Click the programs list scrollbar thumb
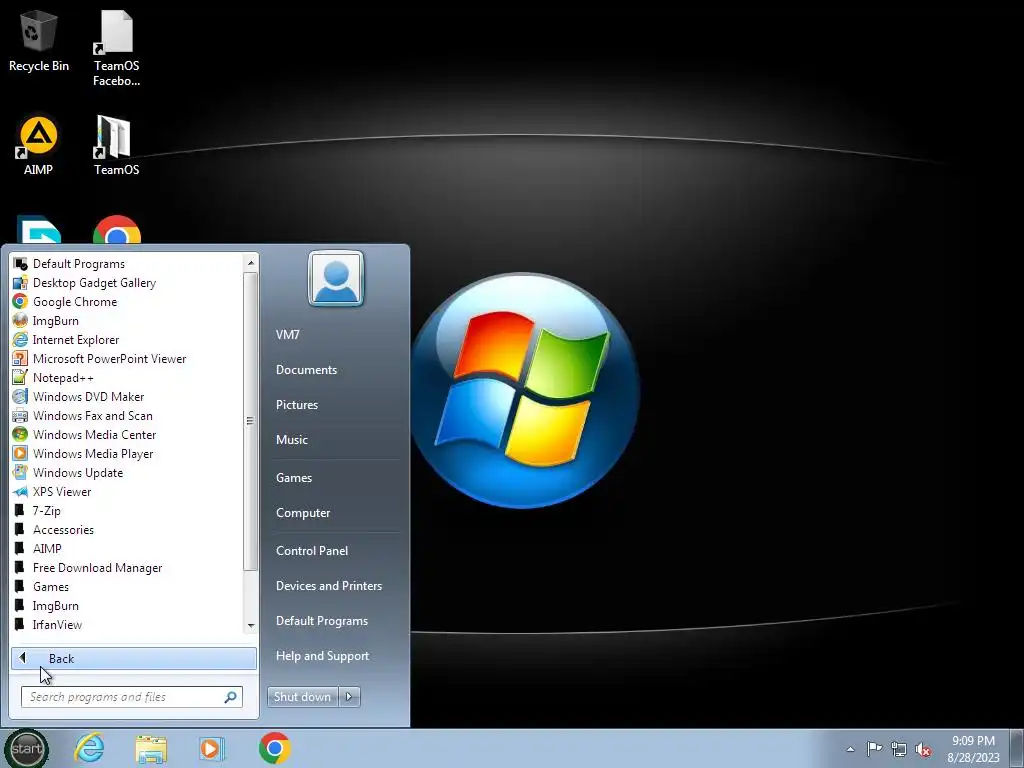 click(x=251, y=421)
